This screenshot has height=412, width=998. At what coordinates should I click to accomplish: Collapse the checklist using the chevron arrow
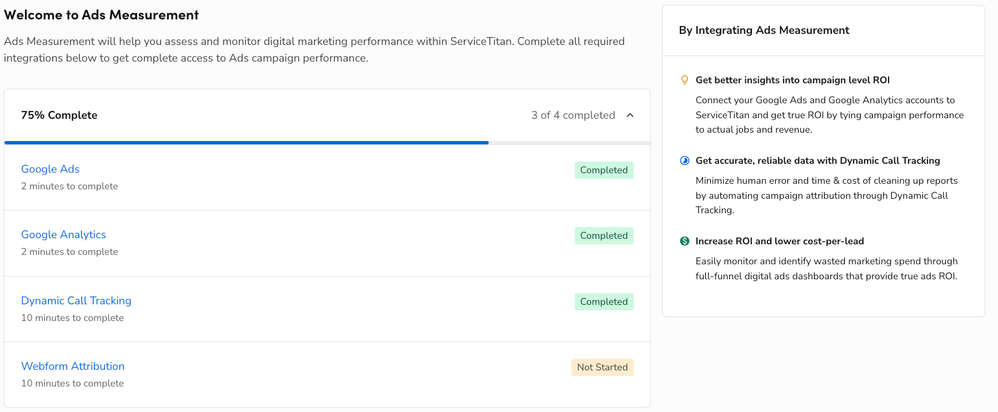coord(630,116)
